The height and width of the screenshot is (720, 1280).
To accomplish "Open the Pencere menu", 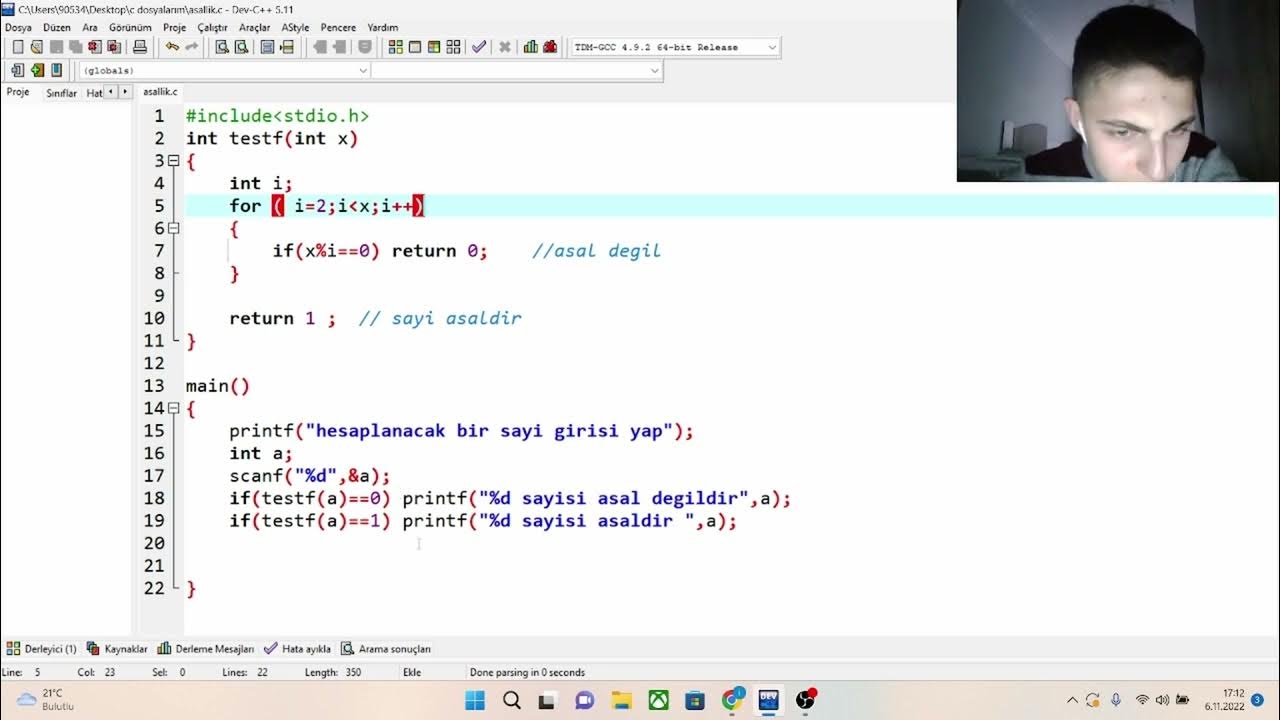I will (338, 27).
